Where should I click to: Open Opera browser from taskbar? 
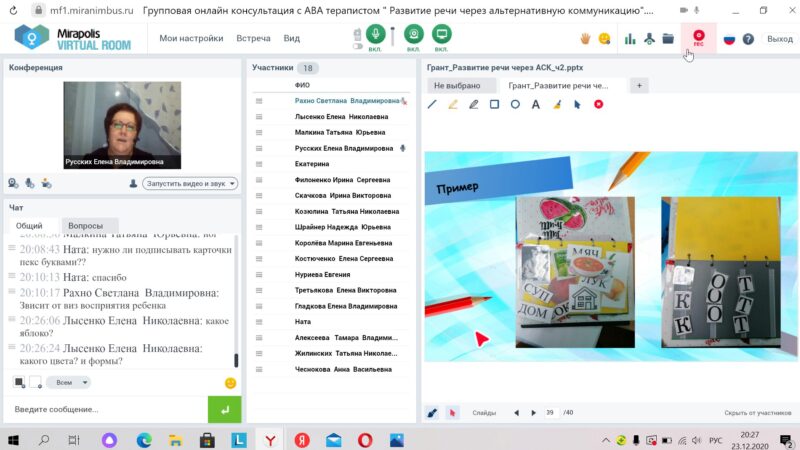(x=365, y=440)
